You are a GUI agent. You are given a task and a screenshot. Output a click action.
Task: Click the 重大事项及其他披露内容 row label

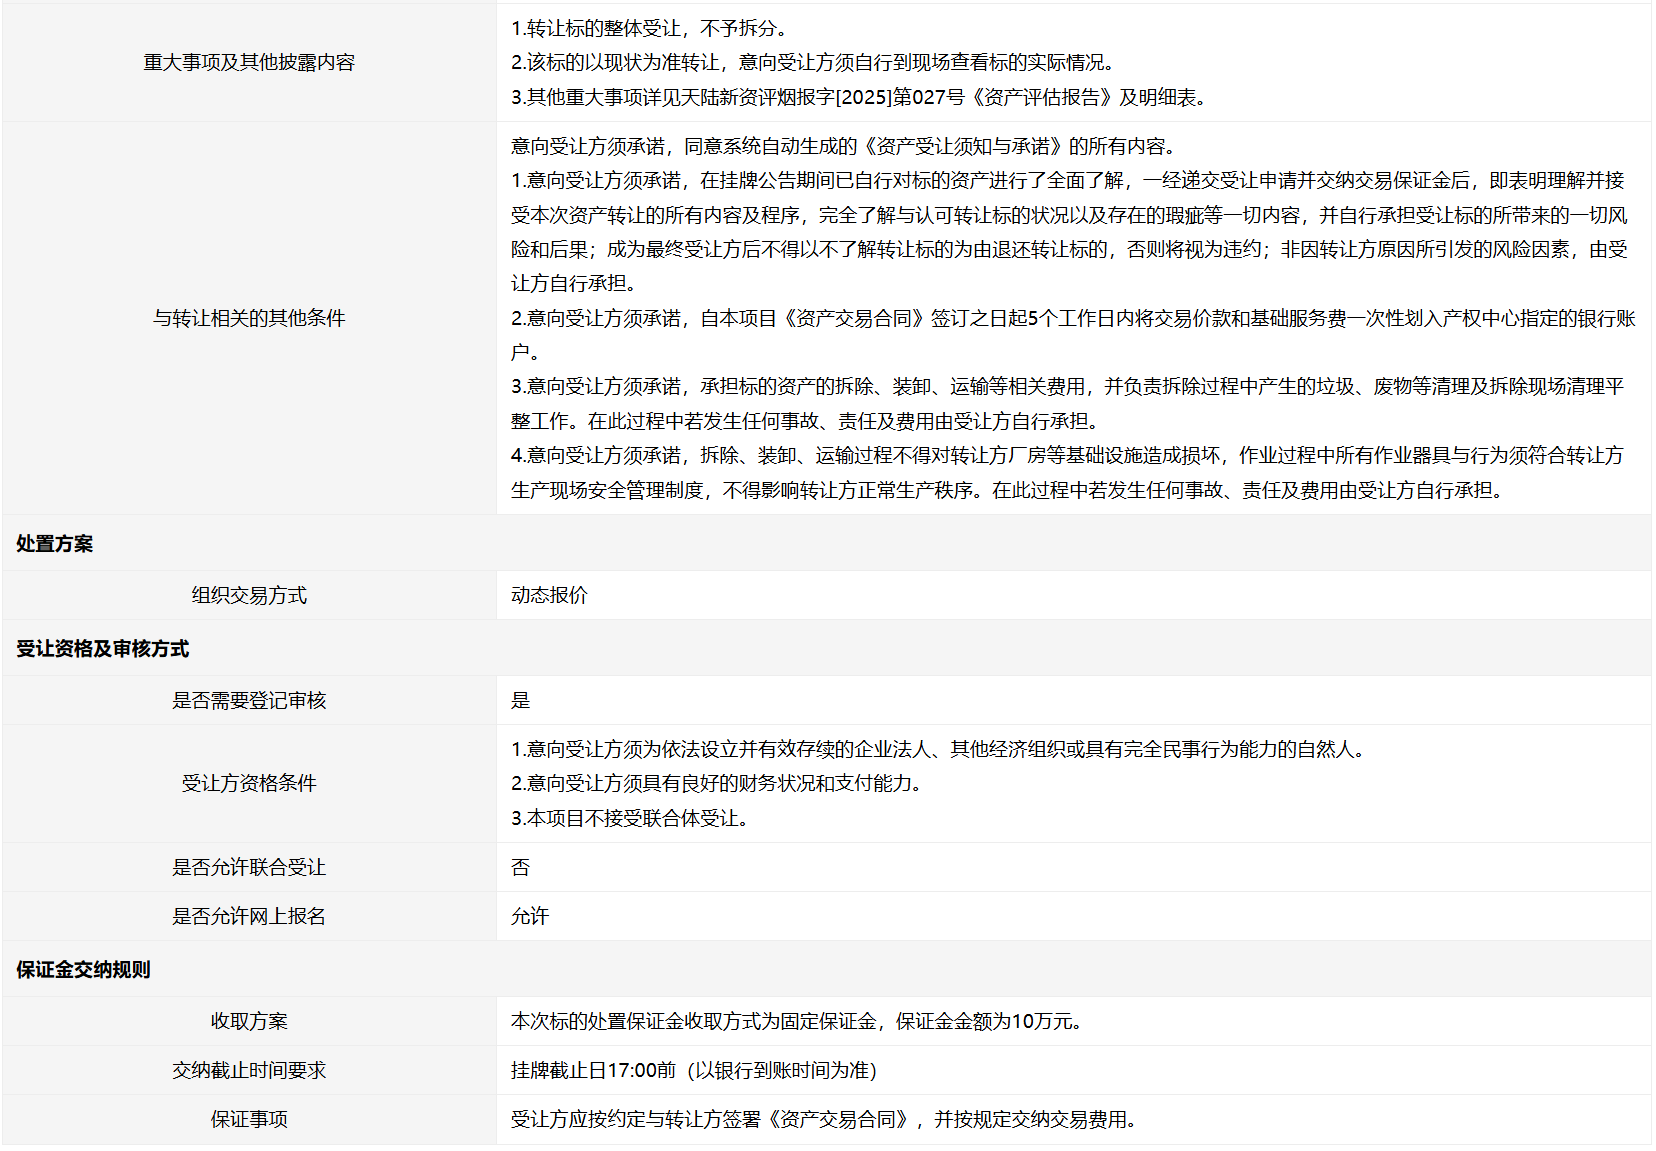[249, 62]
